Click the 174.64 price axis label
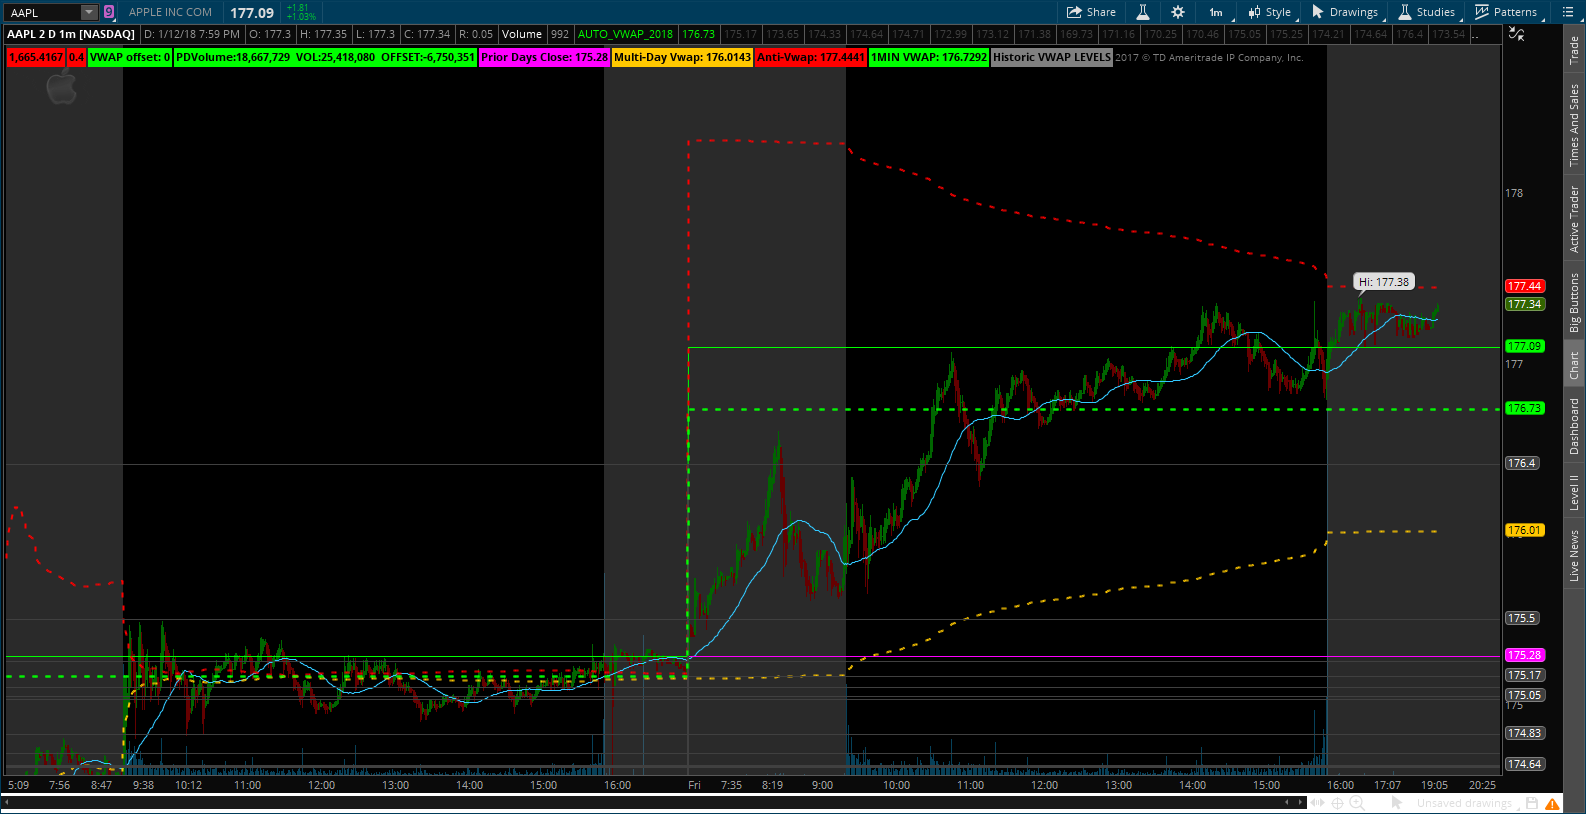Screen dimensions: 1586x814 point(1525,764)
